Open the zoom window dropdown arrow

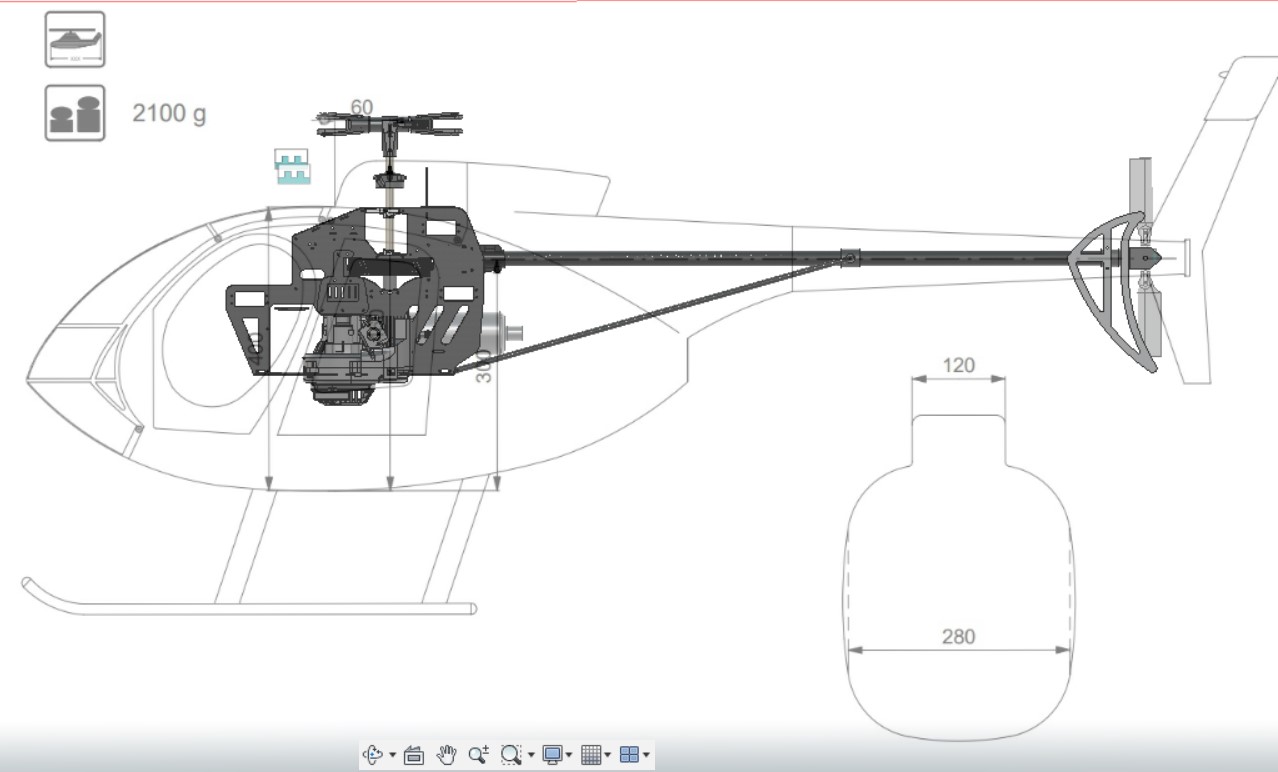pyautogui.click(x=530, y=755)
